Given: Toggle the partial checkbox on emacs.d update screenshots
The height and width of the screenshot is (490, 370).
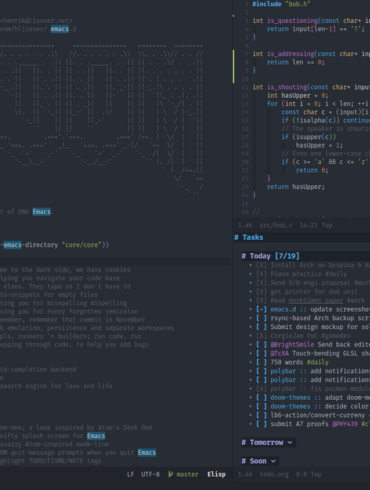Looking at the screenshot, I should 262,309.
